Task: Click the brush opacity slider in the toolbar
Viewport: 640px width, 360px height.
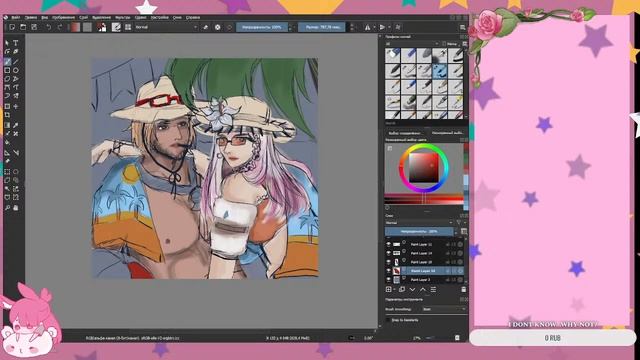Action: [x=262, y=27]
